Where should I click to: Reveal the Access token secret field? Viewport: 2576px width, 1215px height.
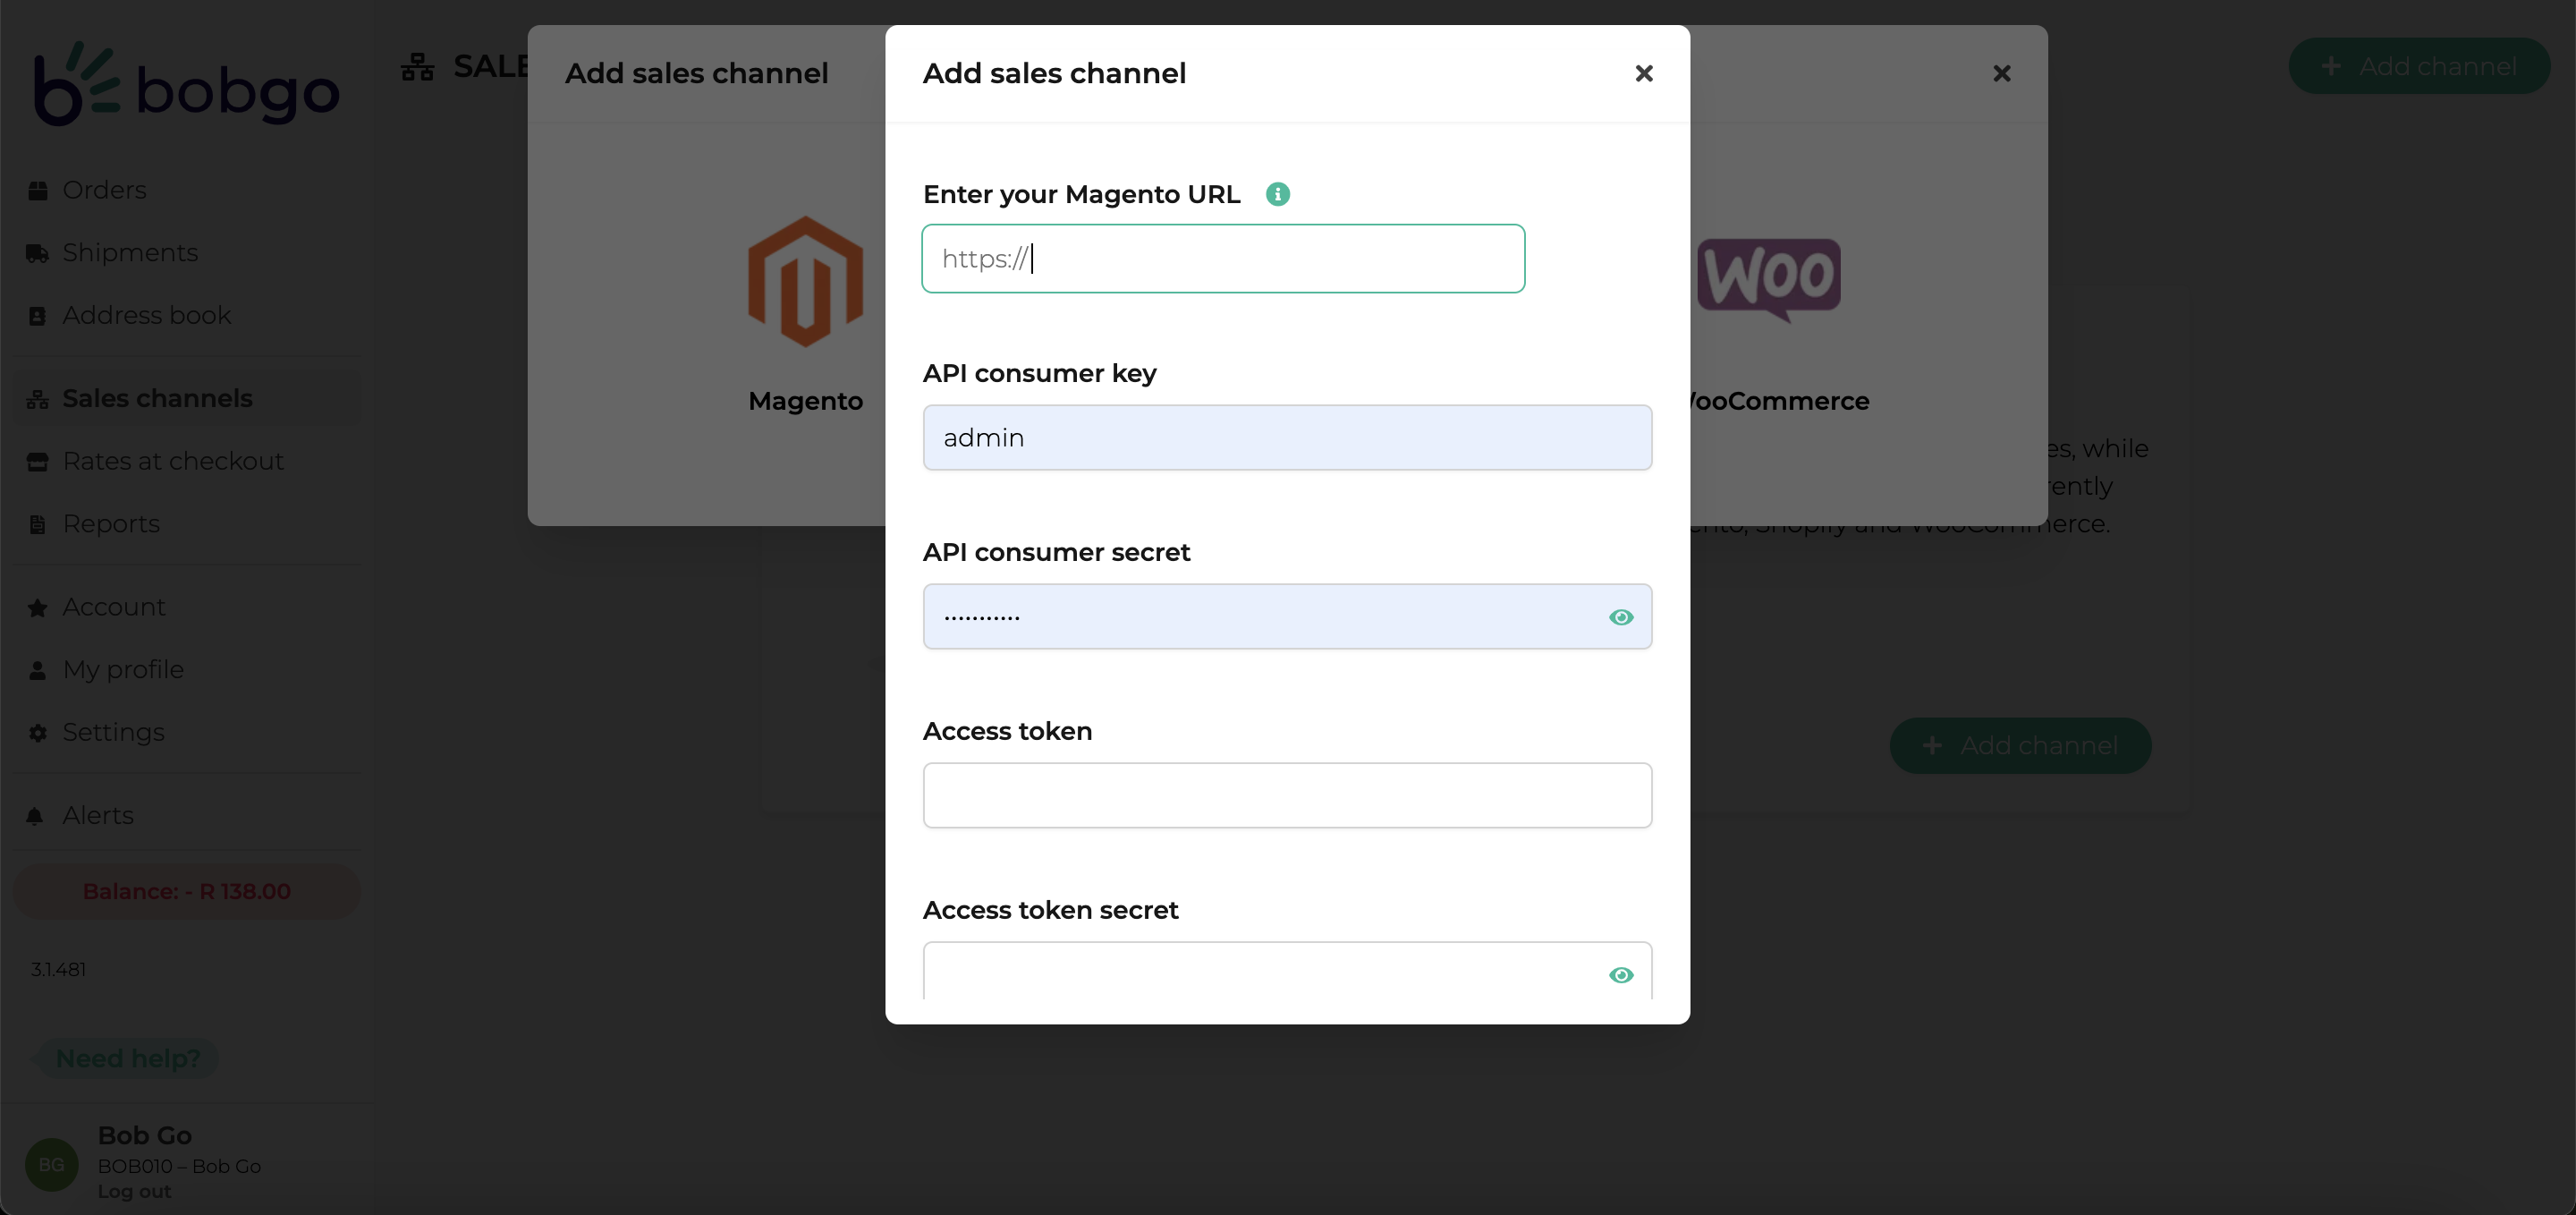tap(1621, 975)
